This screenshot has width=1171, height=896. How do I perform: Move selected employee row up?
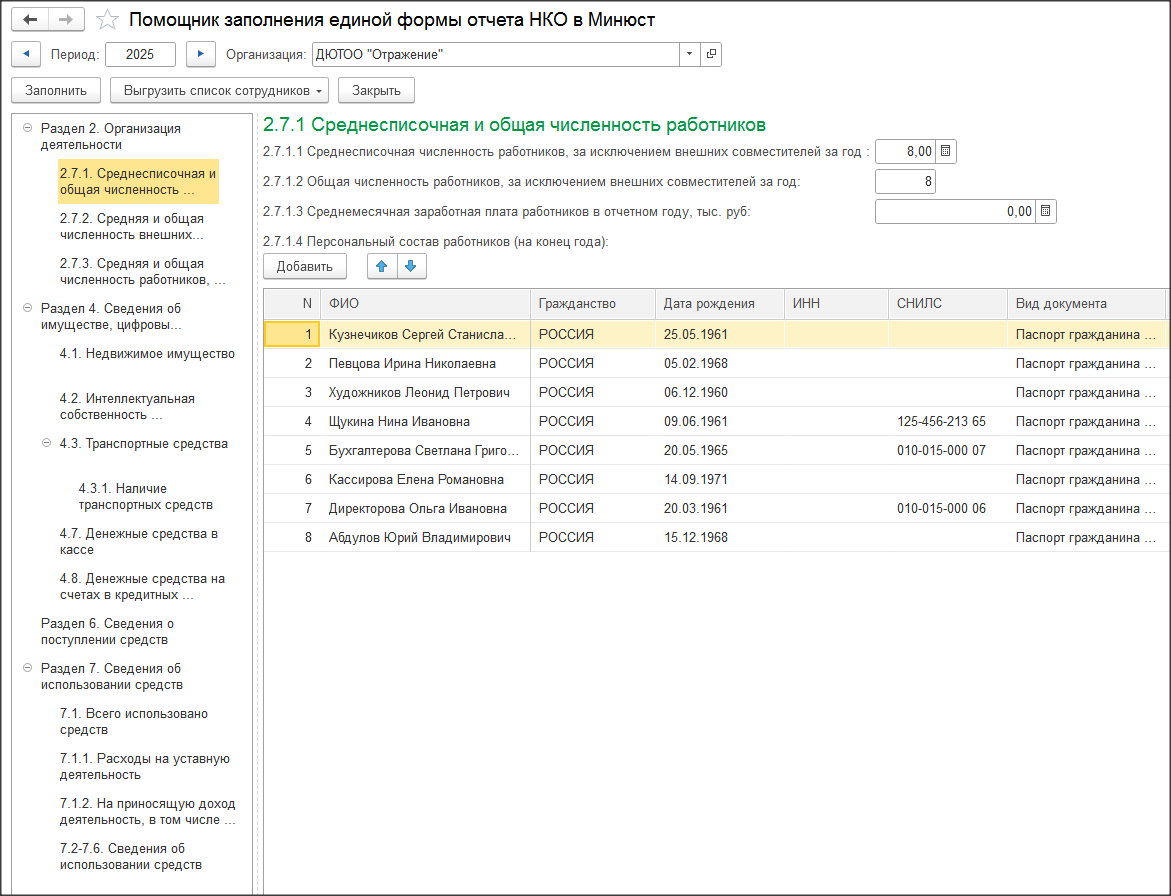(382, 266)
